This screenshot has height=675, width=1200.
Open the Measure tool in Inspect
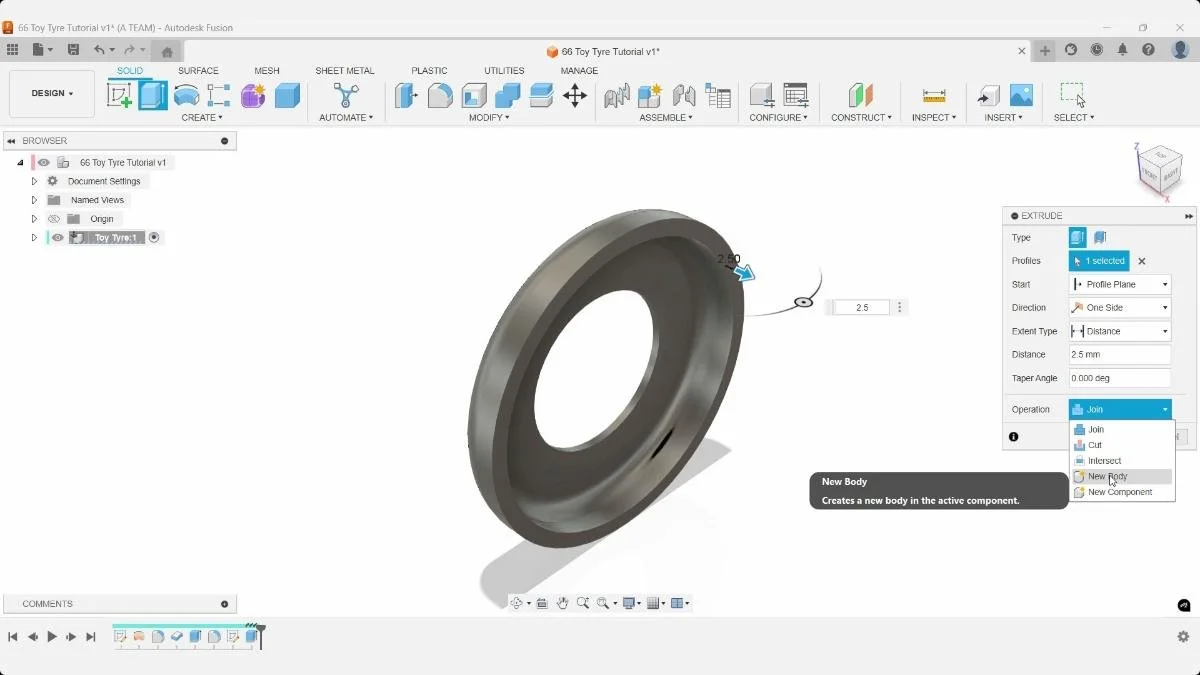(934, 95)
